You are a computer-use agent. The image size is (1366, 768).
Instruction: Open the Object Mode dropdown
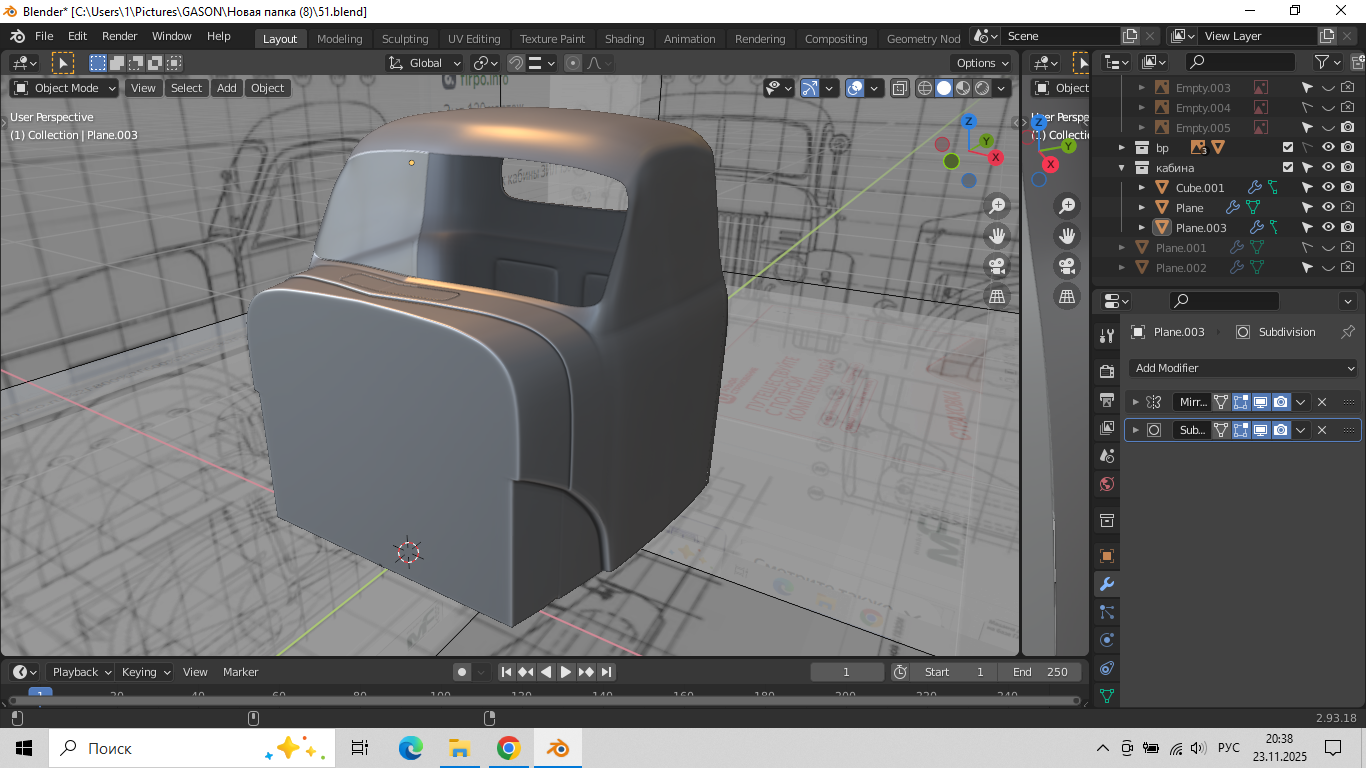pyautogui.click(x=65, y=88)
